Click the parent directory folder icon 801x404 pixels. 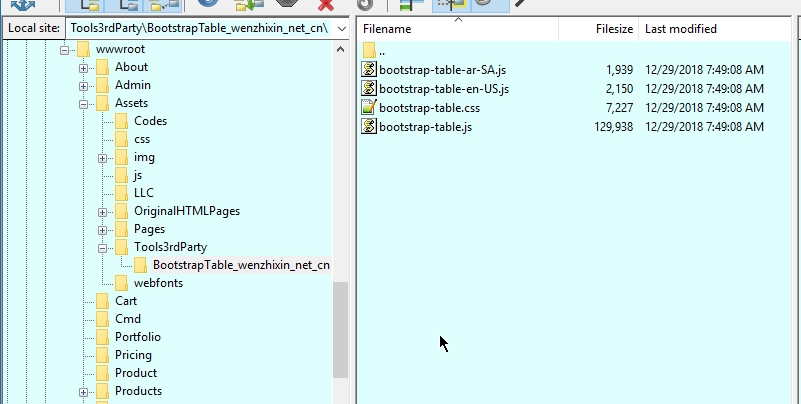(369, 51)
